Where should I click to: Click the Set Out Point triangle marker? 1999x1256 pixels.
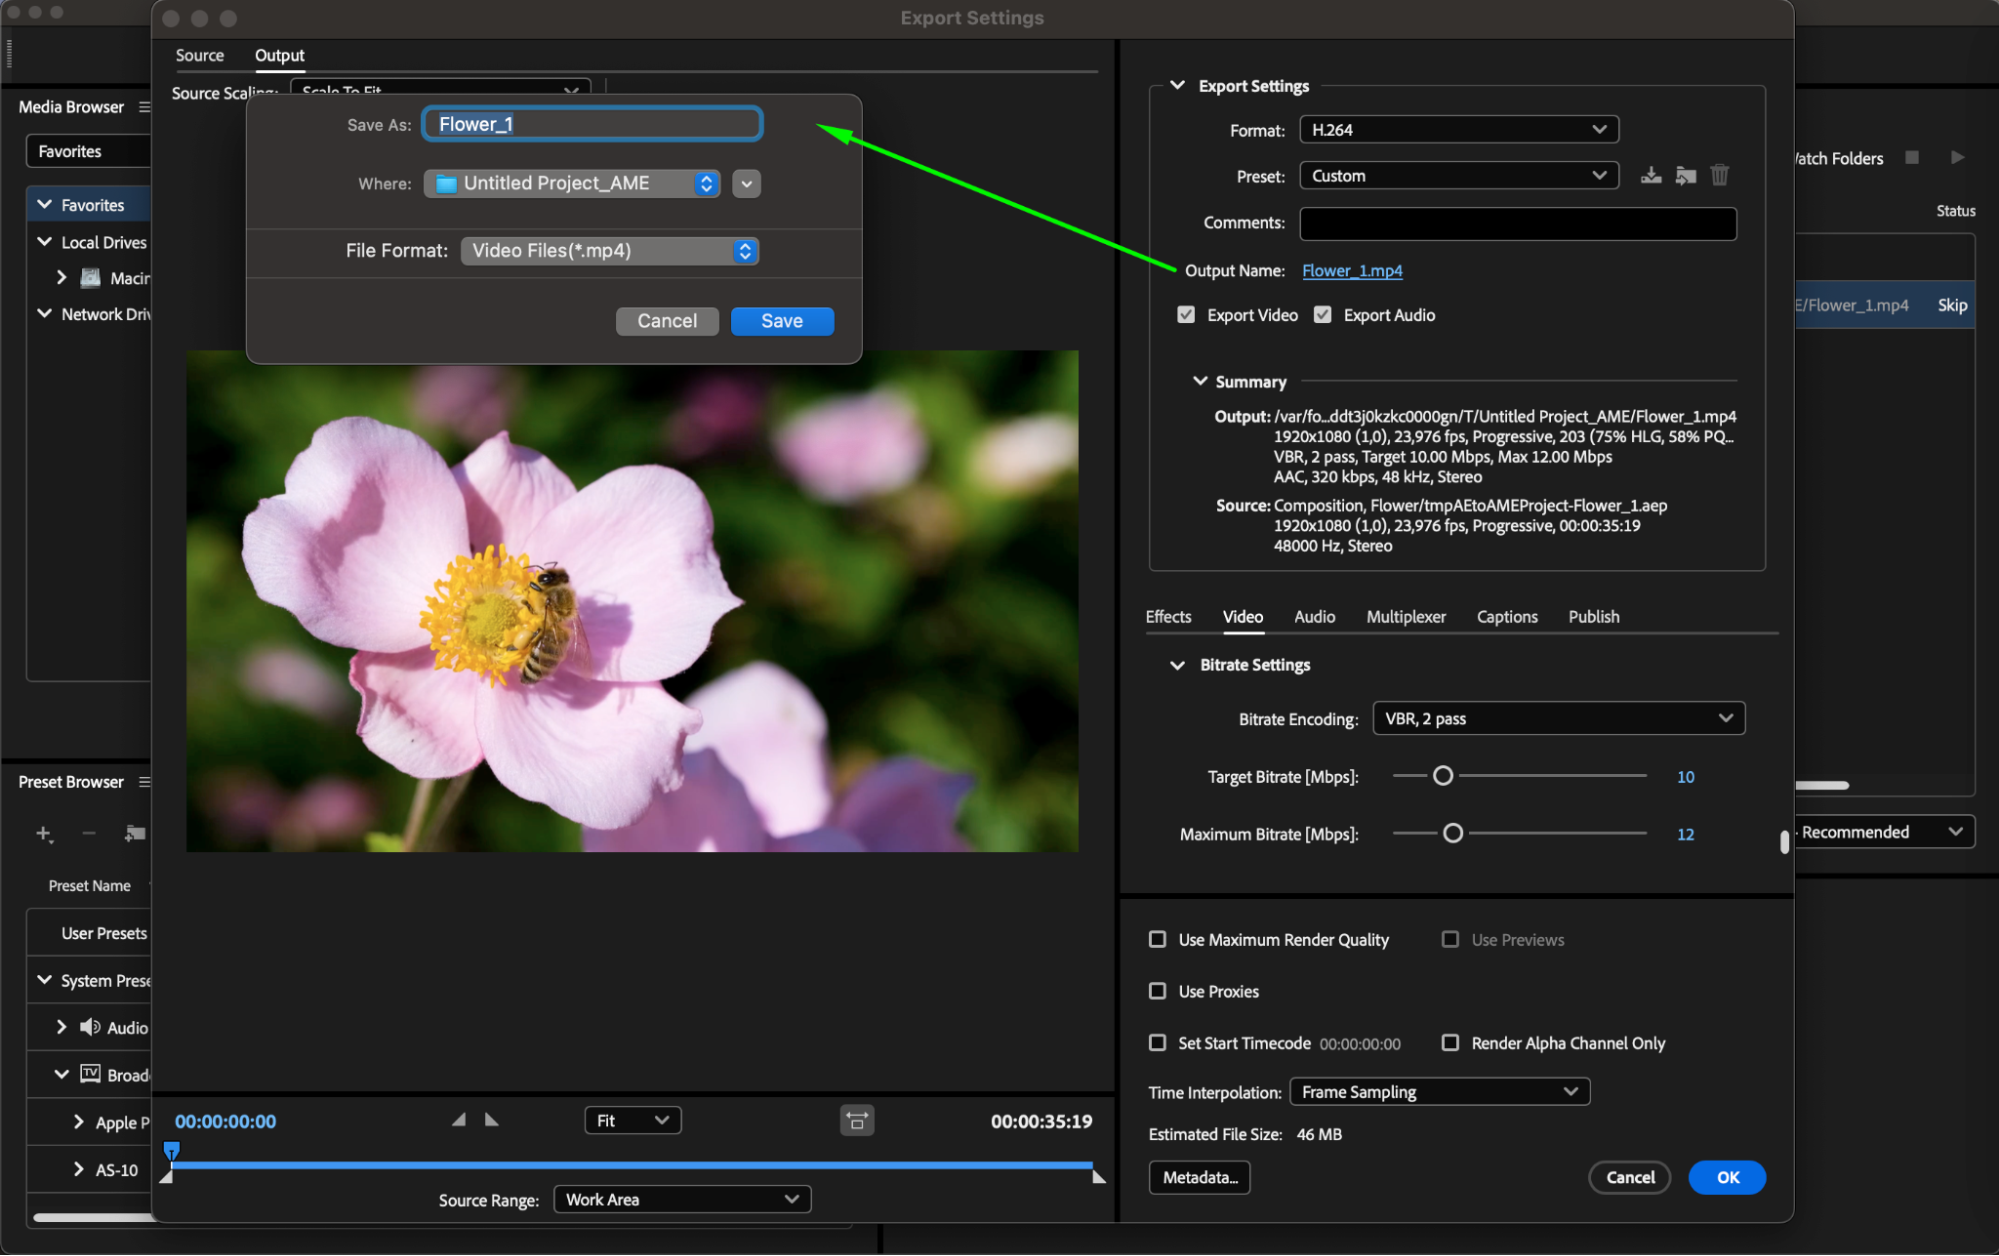tap(492, 1120)
